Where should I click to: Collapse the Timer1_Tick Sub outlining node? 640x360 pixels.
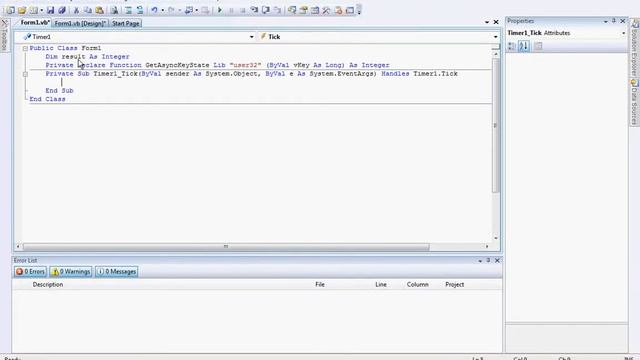click(x=25, y=74)
